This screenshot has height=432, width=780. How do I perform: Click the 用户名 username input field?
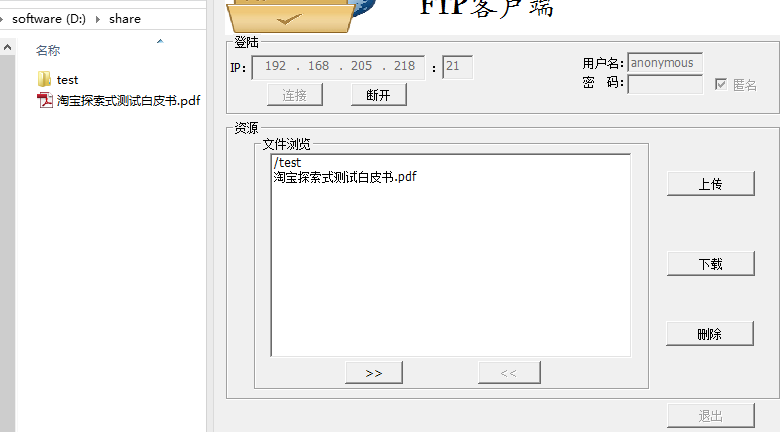665,63
